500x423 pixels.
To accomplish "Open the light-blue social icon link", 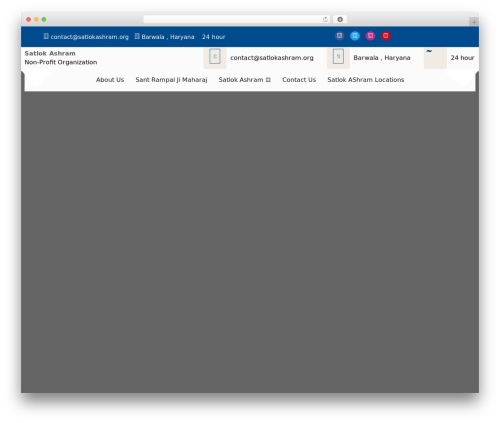I will 355,36.
